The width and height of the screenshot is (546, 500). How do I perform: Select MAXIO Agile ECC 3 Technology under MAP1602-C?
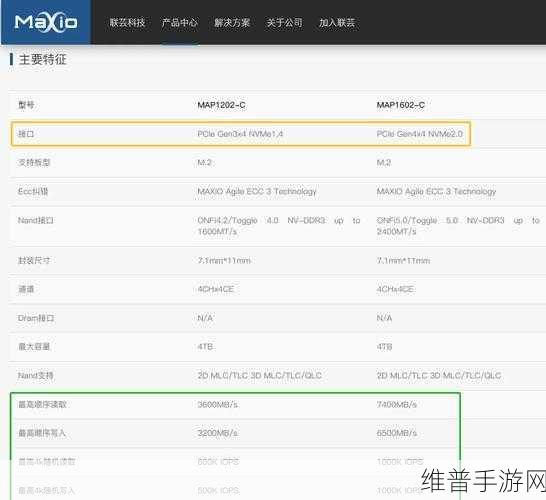436,192
